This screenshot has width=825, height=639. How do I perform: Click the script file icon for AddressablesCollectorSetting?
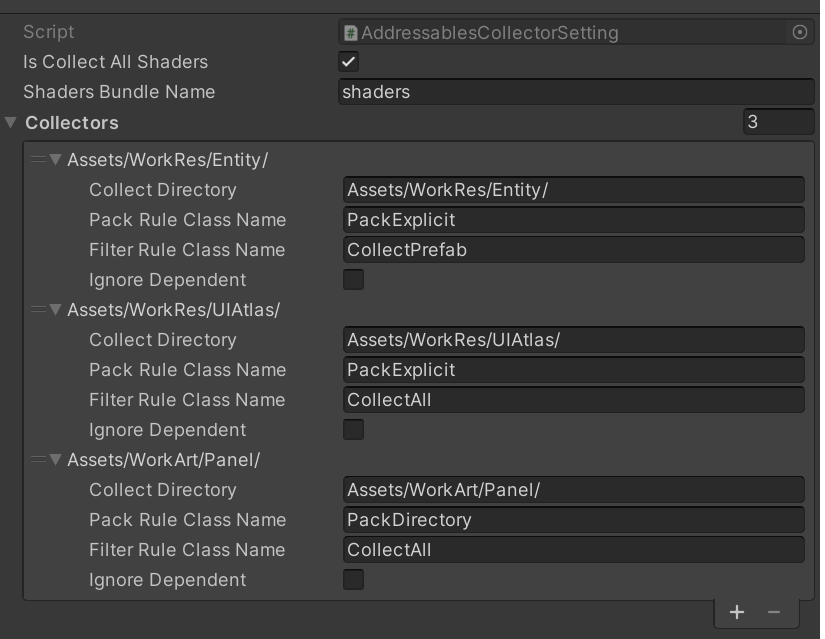pos(351,33)
